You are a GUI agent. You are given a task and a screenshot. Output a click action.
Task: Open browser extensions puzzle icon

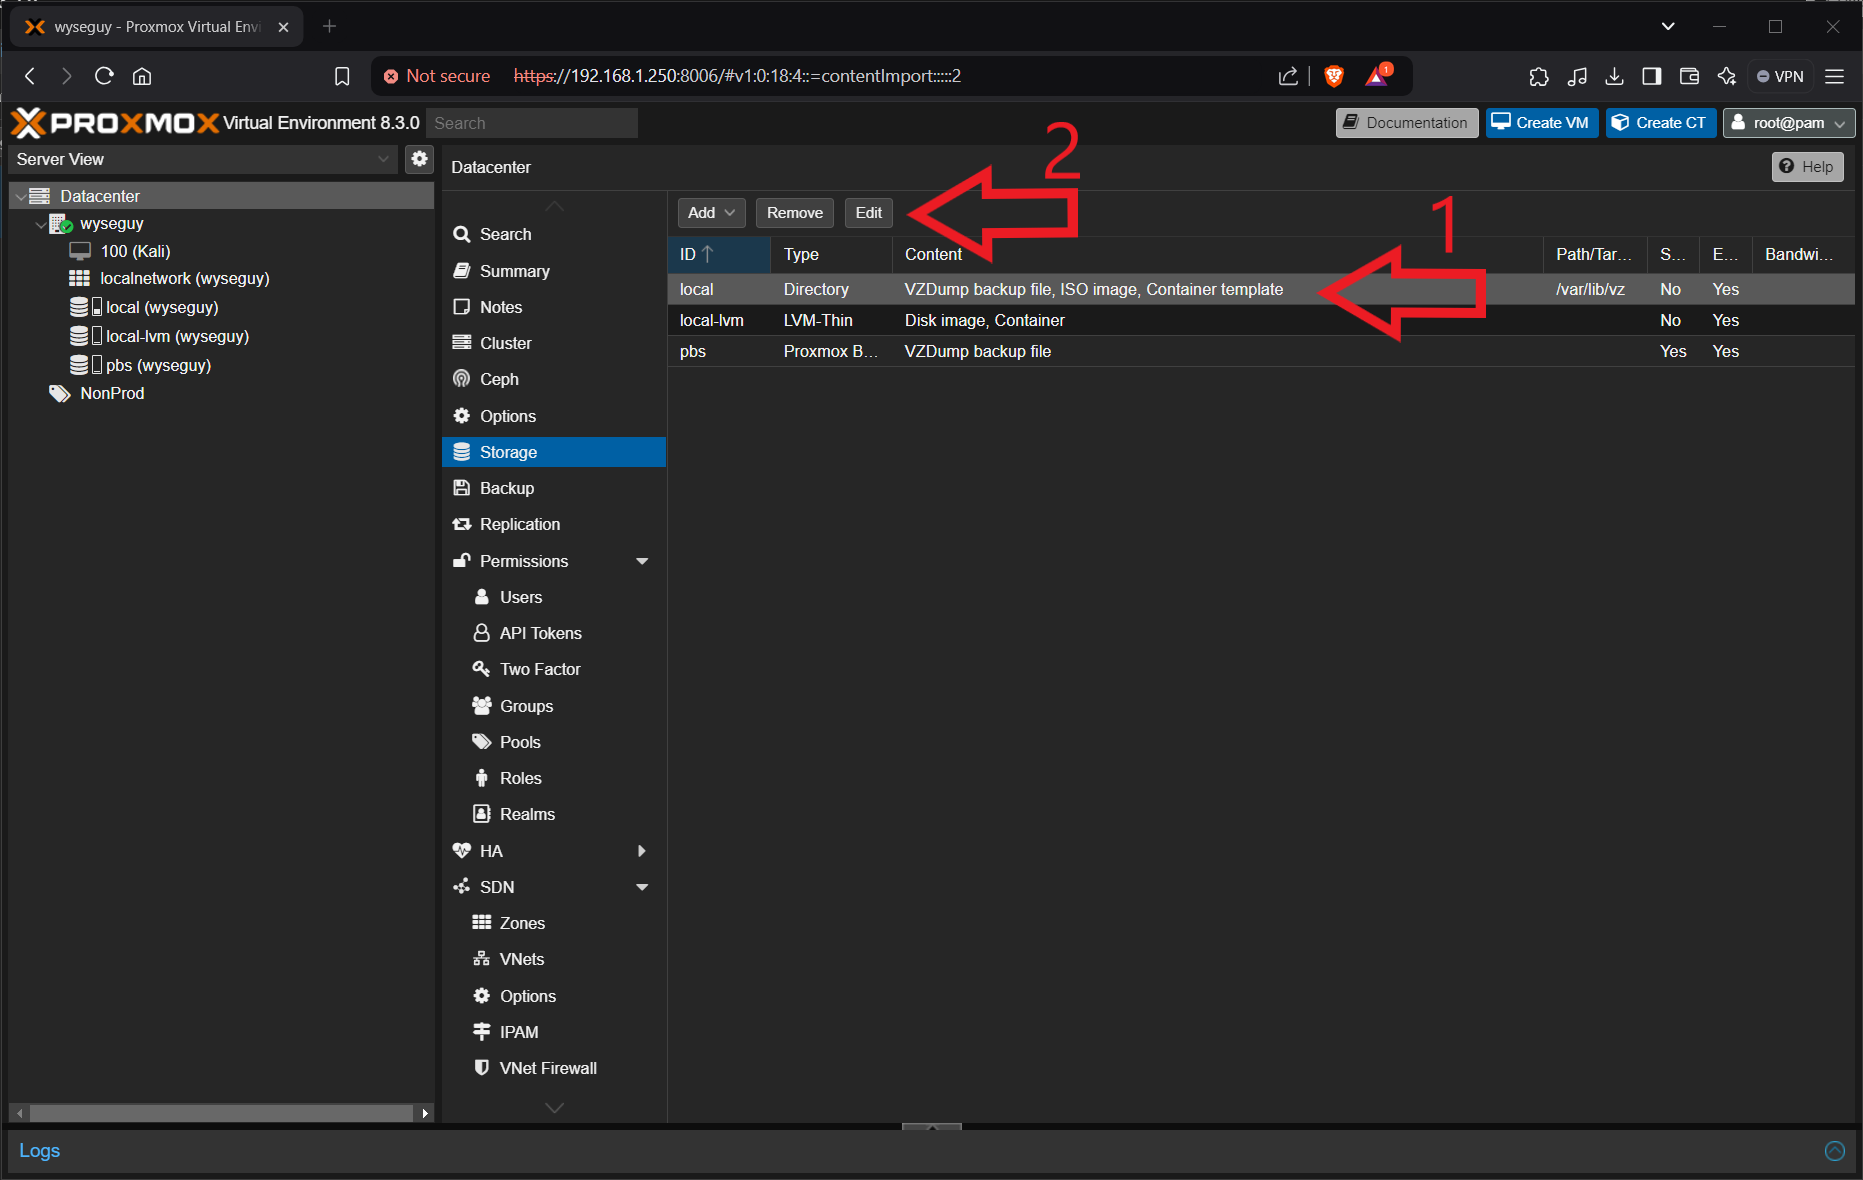tap(1539, 76)
